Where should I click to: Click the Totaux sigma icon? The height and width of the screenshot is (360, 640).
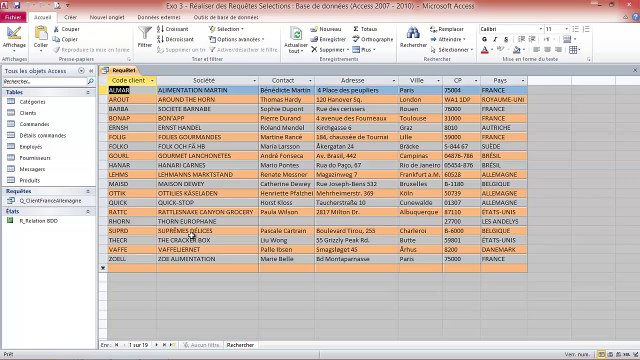tap(356, 29)
